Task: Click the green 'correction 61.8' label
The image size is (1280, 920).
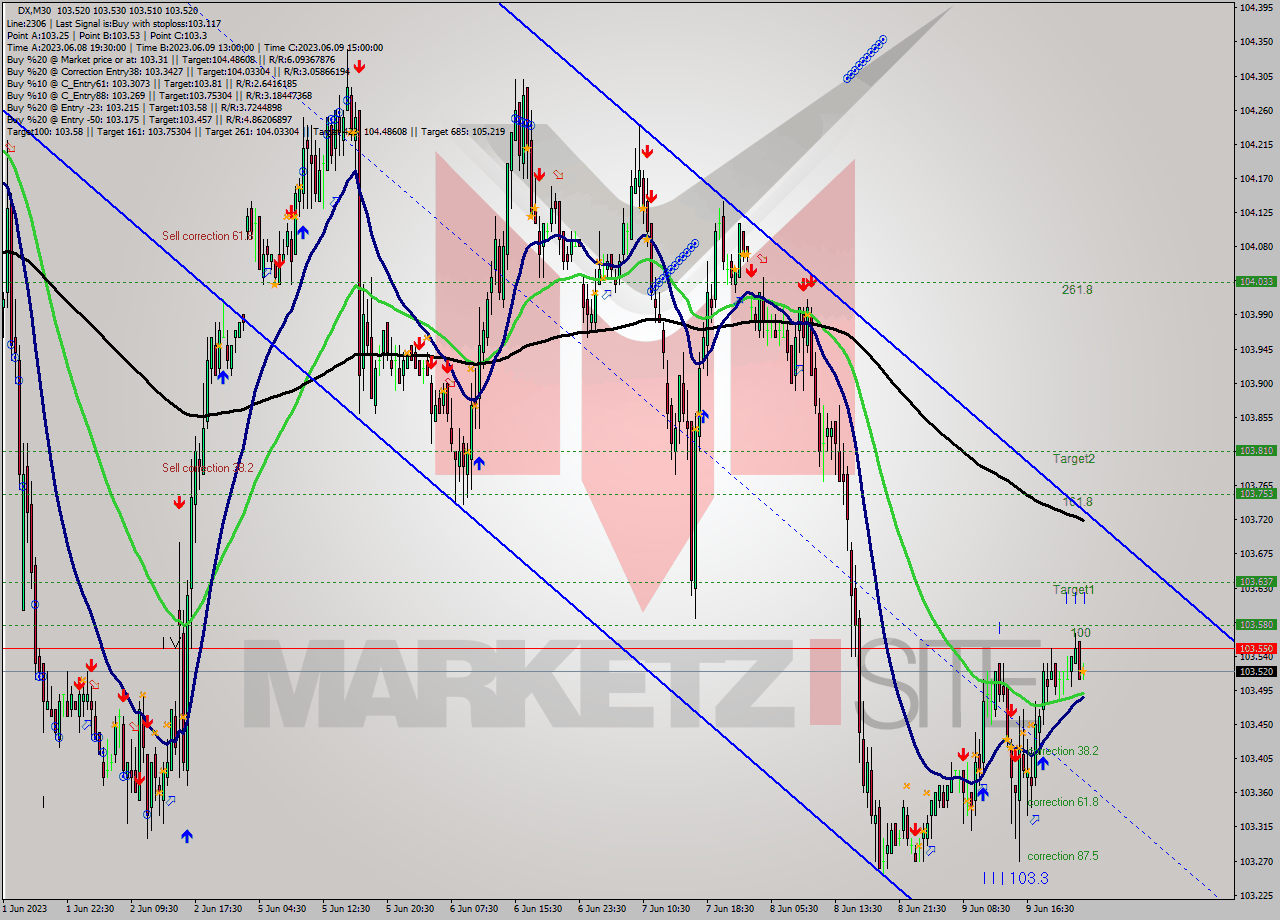Action: pos(1063,802)
